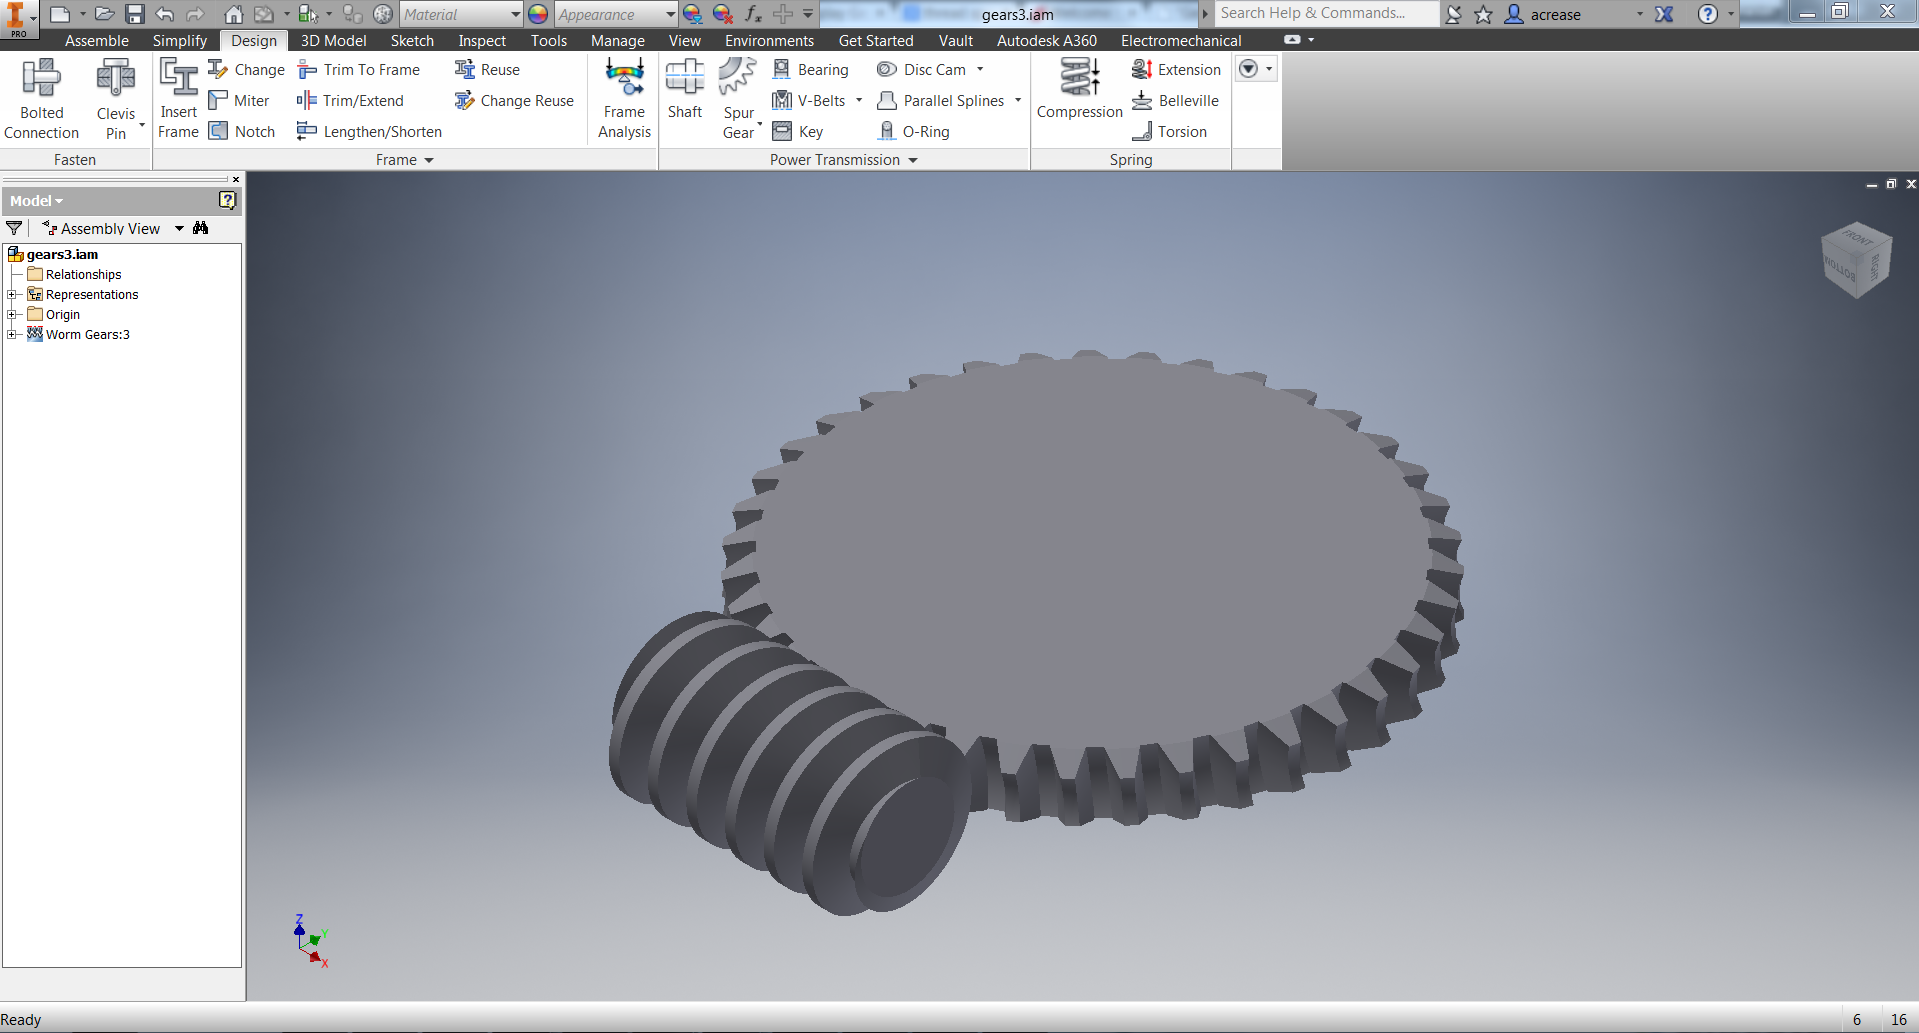Click the Model browser help icon
This screenshot has width=1919, height=1033.
click(227, 201)
